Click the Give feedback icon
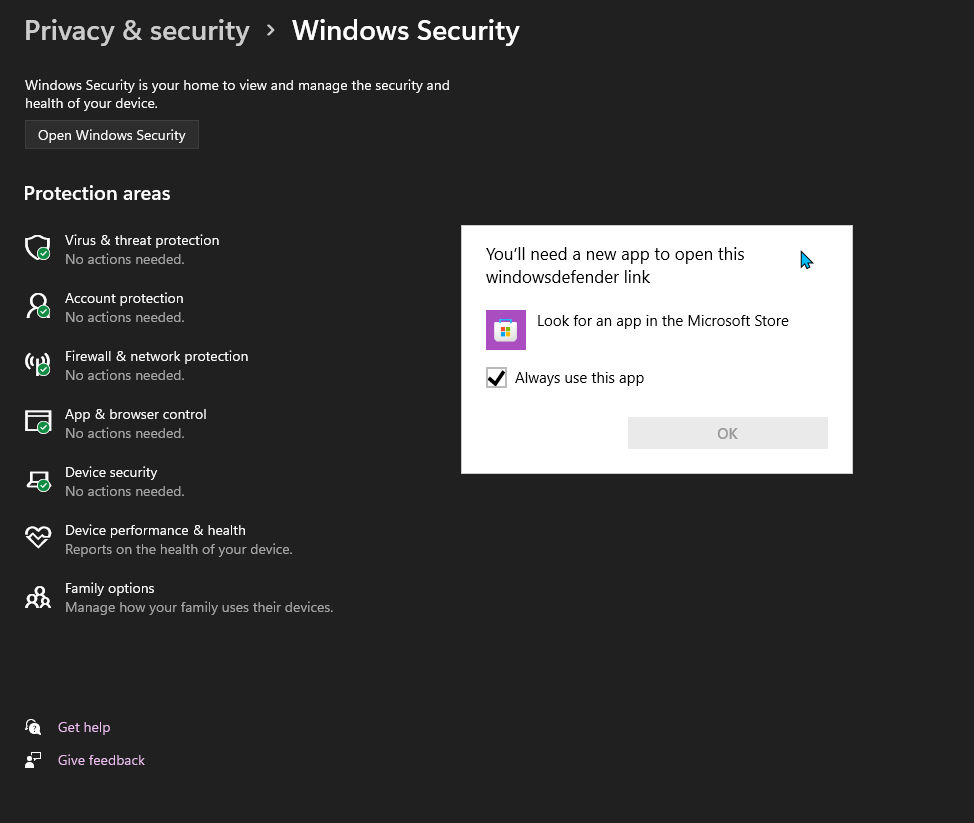The height and width of the screenshot is (823, 974). pyautogui.click(x=33, y=760)
